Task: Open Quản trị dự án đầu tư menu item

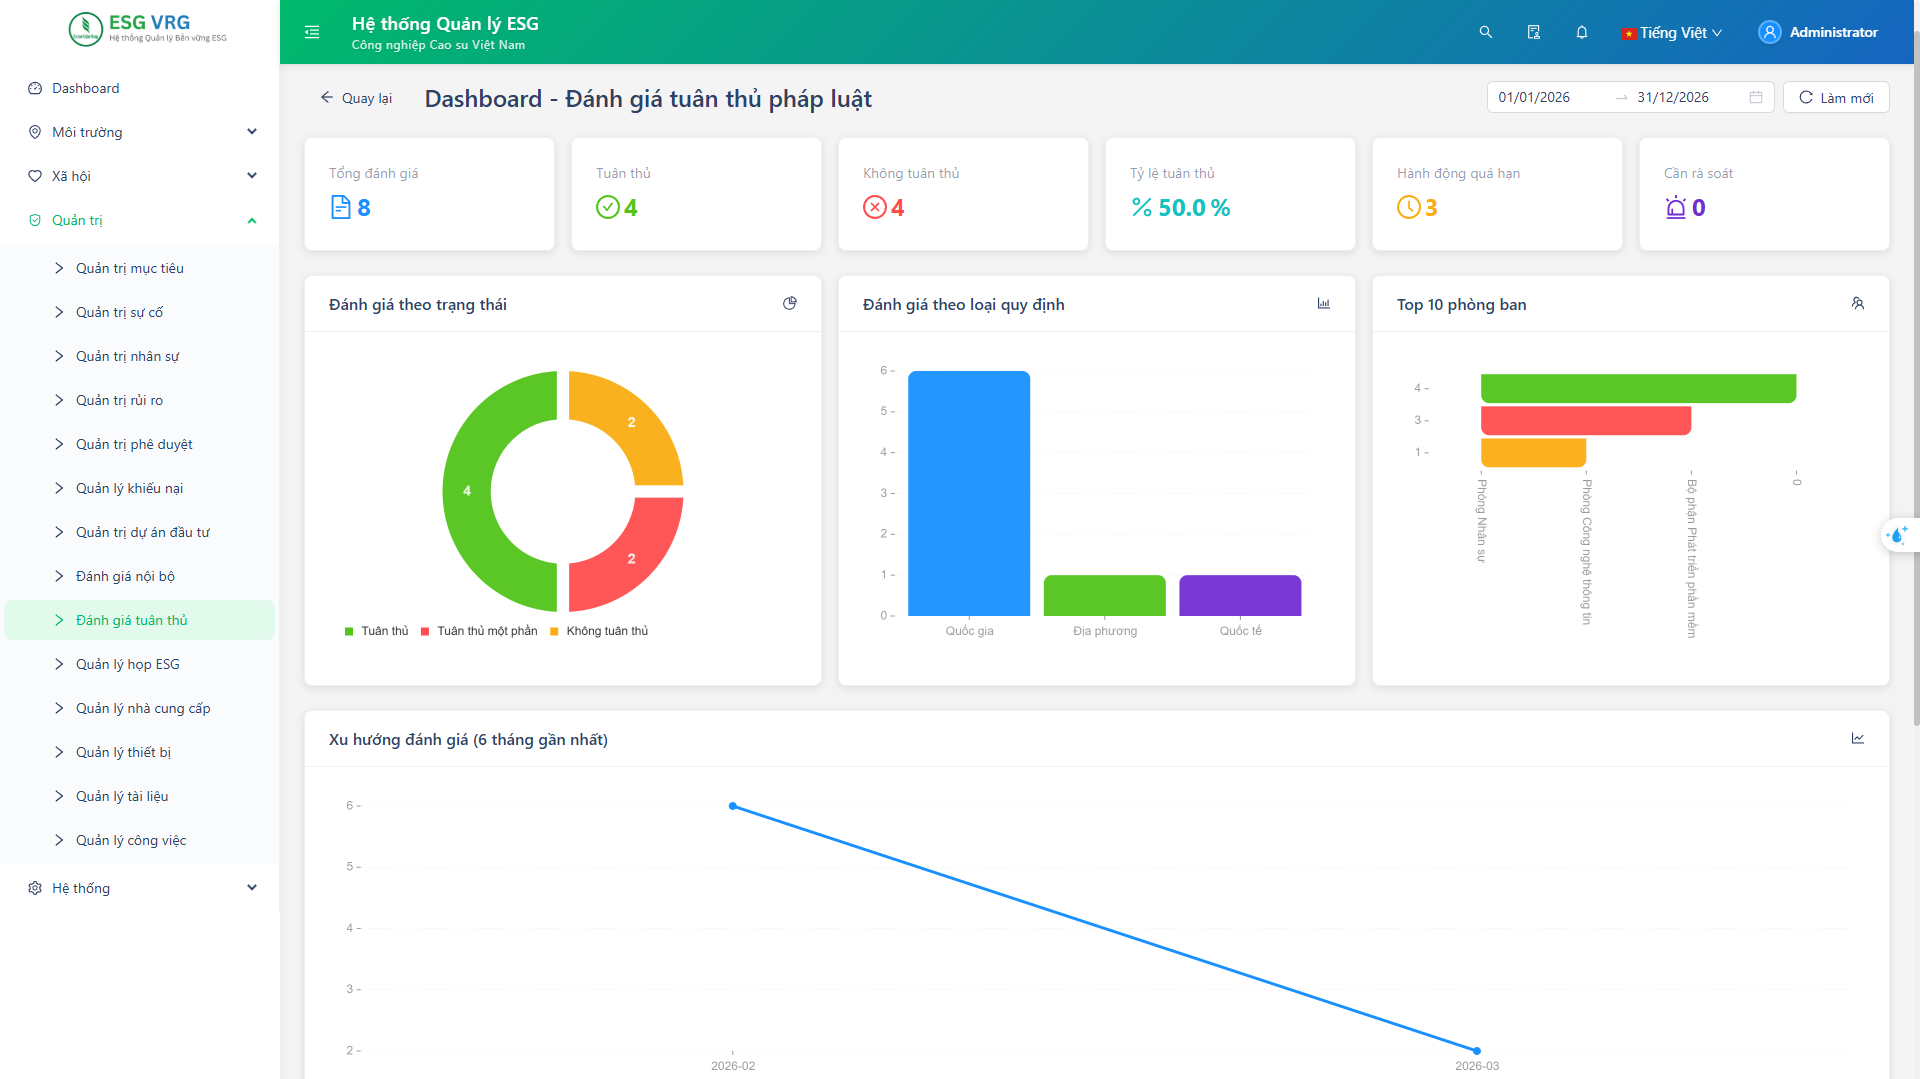Action: [x=139, y=532]
